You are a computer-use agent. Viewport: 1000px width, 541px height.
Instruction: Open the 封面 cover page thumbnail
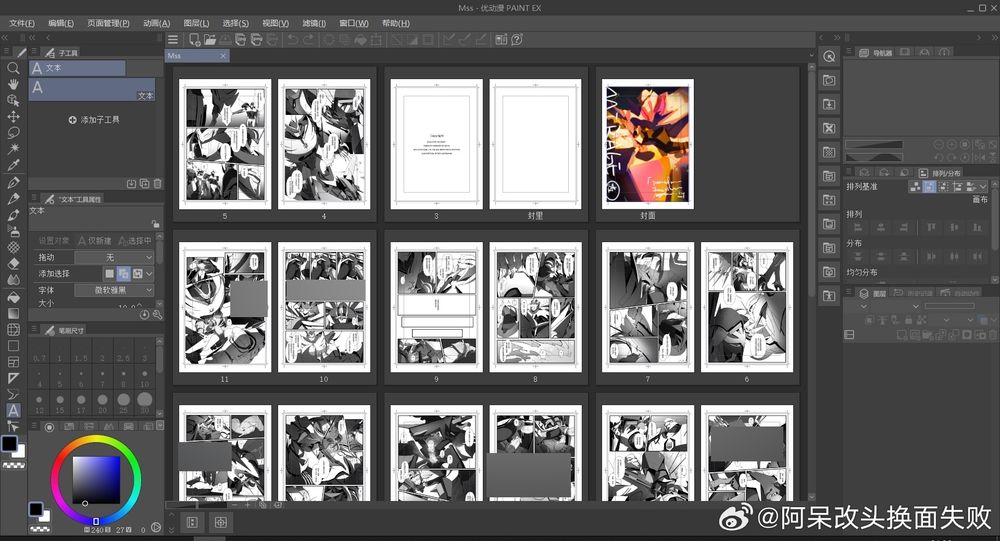point(647,144)
